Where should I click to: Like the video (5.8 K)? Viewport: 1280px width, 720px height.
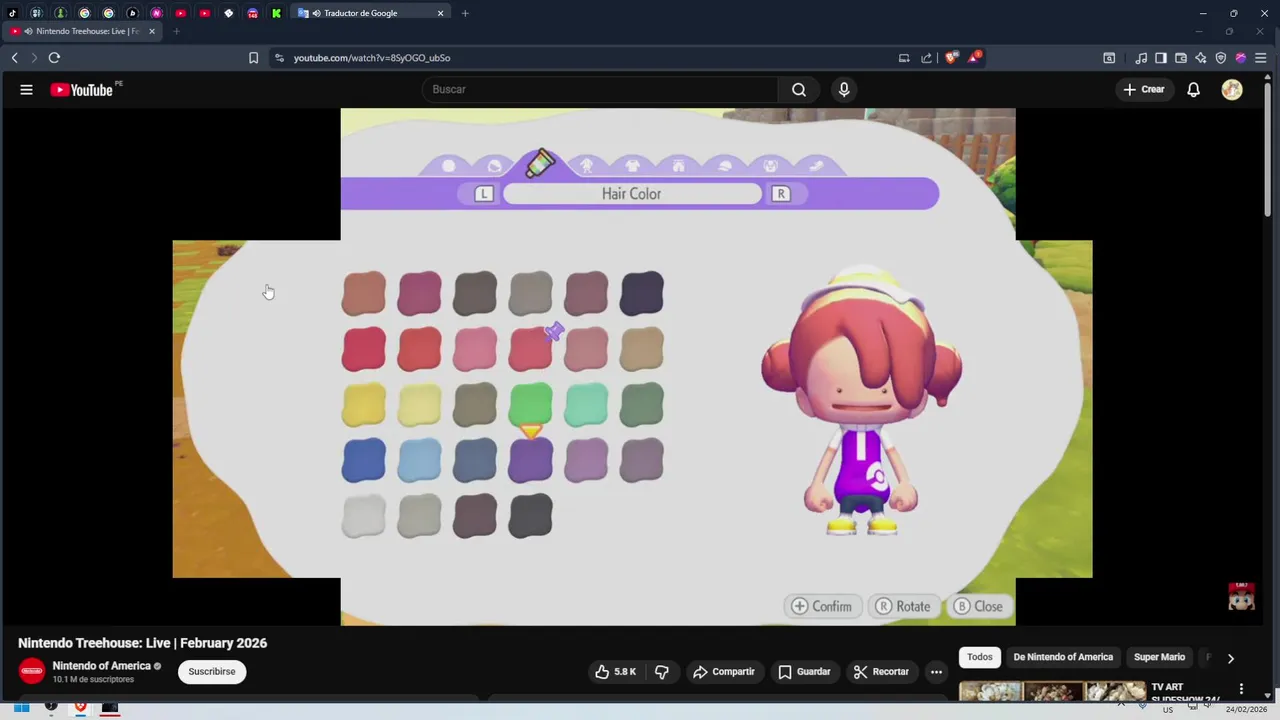tap(615, 672)
